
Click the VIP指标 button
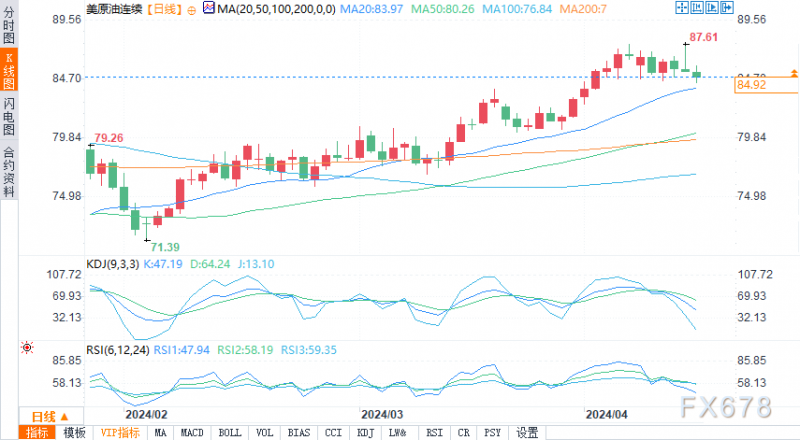click(120, 433)
